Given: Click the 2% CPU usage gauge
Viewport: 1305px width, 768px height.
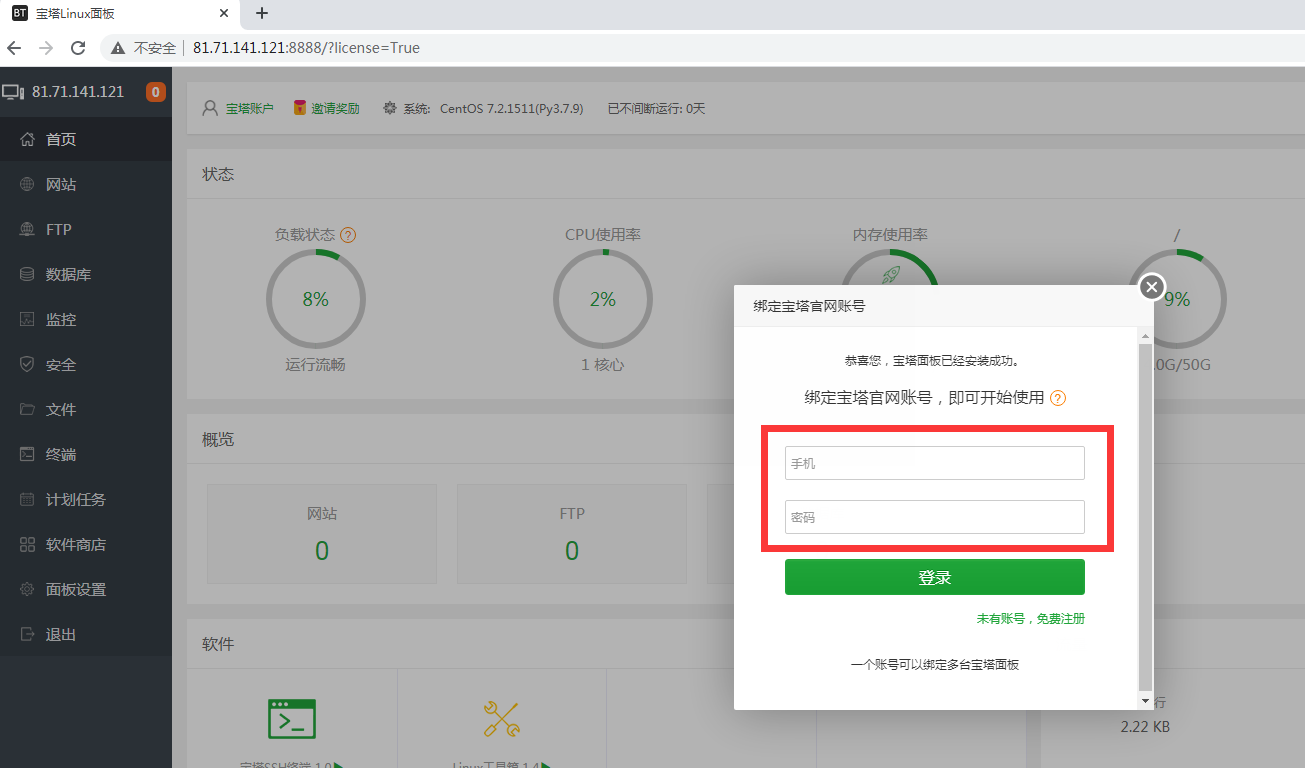Looking at the screenshot, I should click(x=603, y=299).
